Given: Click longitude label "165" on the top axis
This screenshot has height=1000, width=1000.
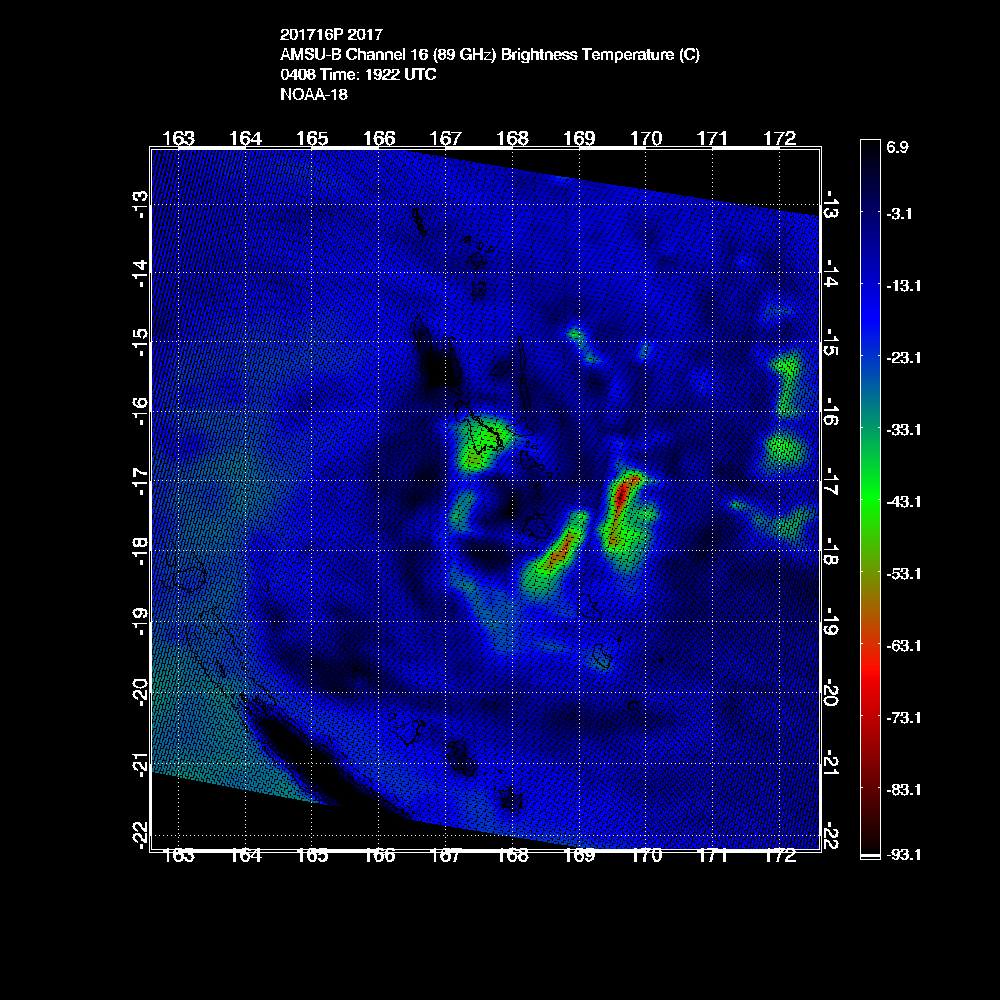Looking at the screenshot, I should (312, 138).
